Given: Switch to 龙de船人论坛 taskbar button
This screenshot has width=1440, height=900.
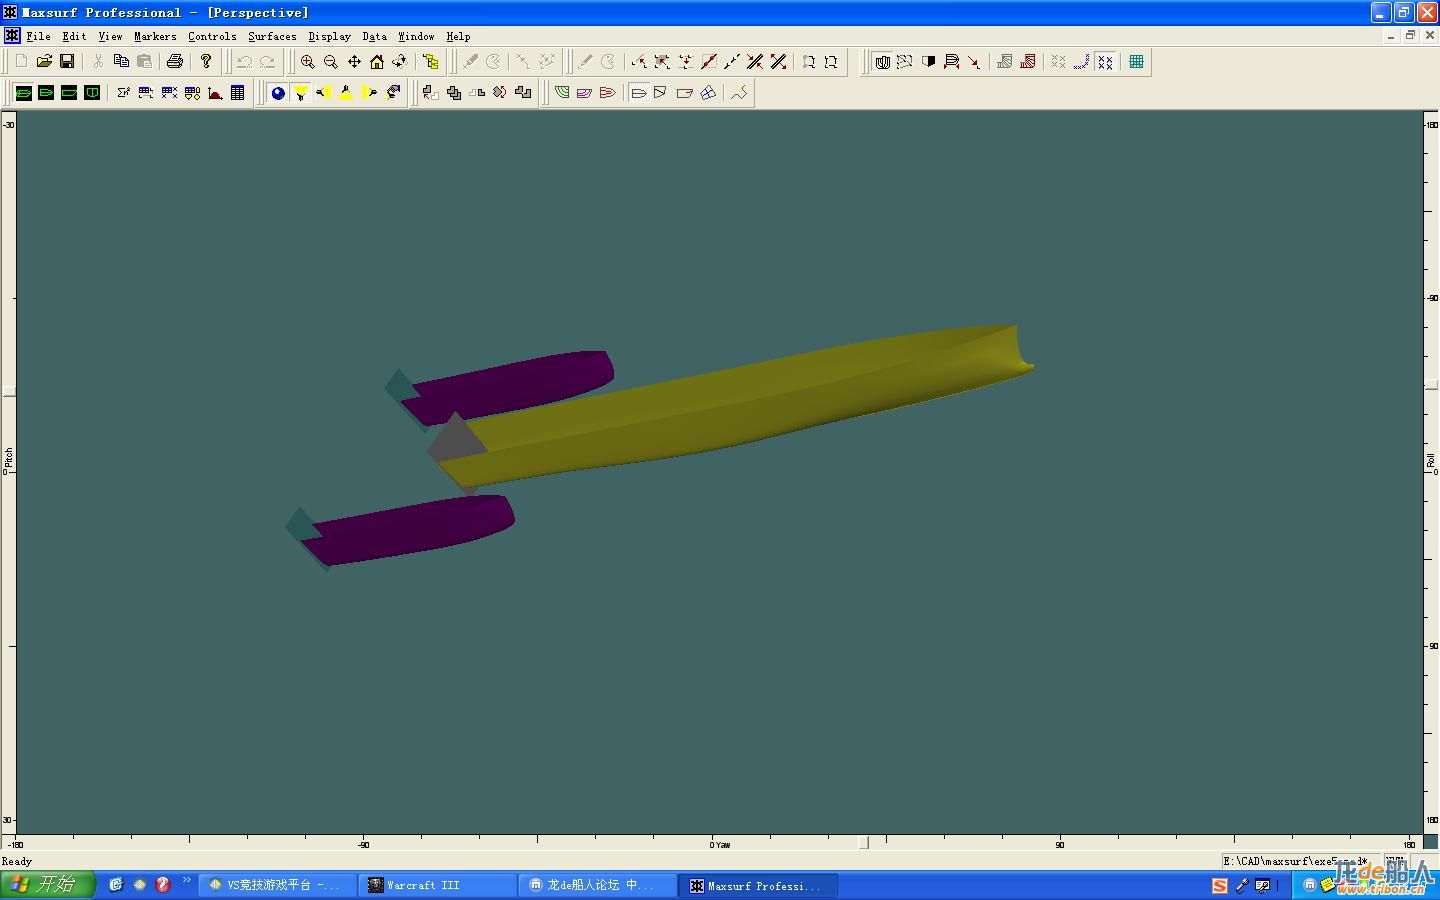Looking at the screenshot, I should click(598, 885).
